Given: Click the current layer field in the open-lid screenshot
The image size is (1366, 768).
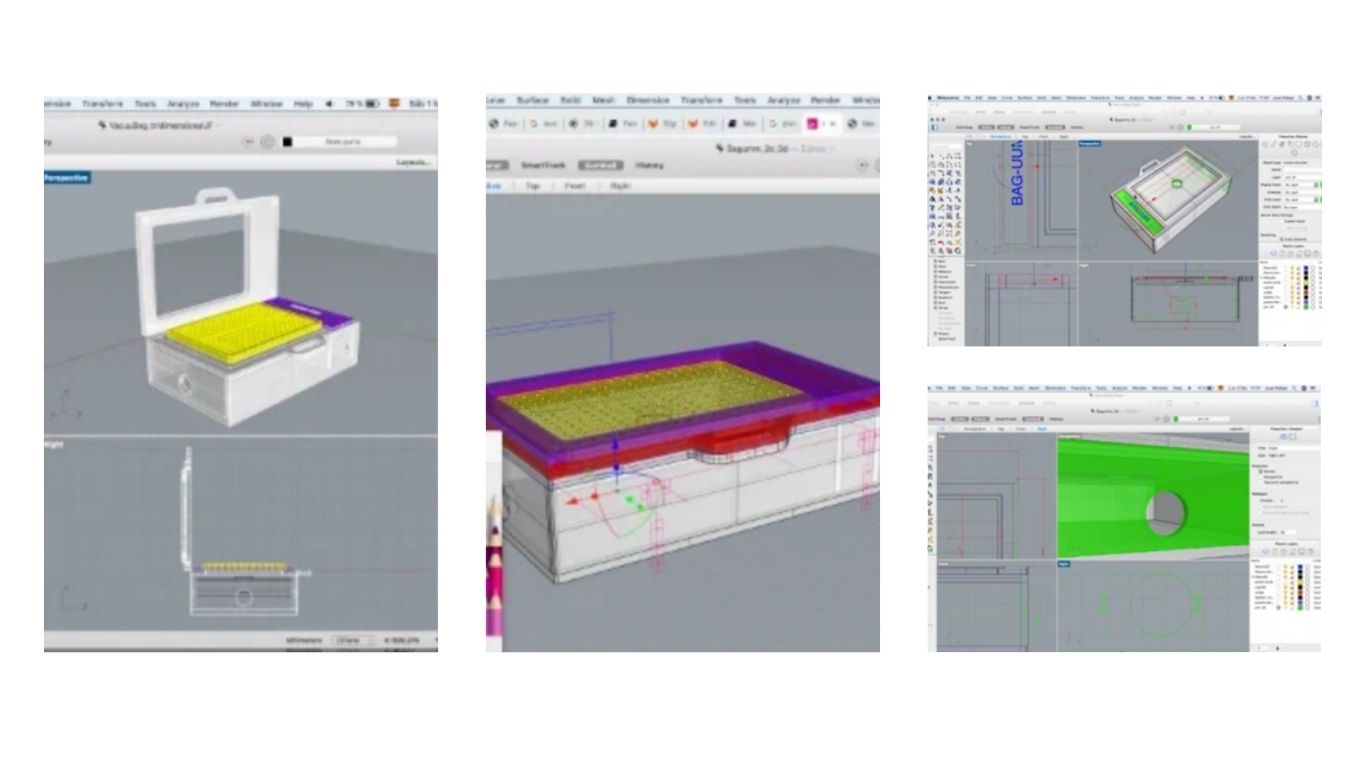Looking at the screenshot, I should 344,141.
